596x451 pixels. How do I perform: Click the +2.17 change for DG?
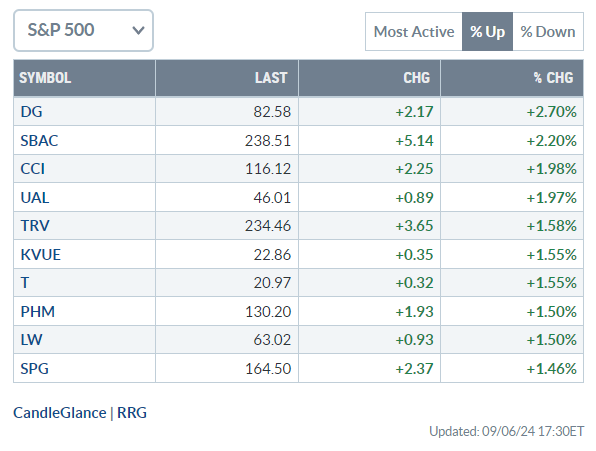414,112
